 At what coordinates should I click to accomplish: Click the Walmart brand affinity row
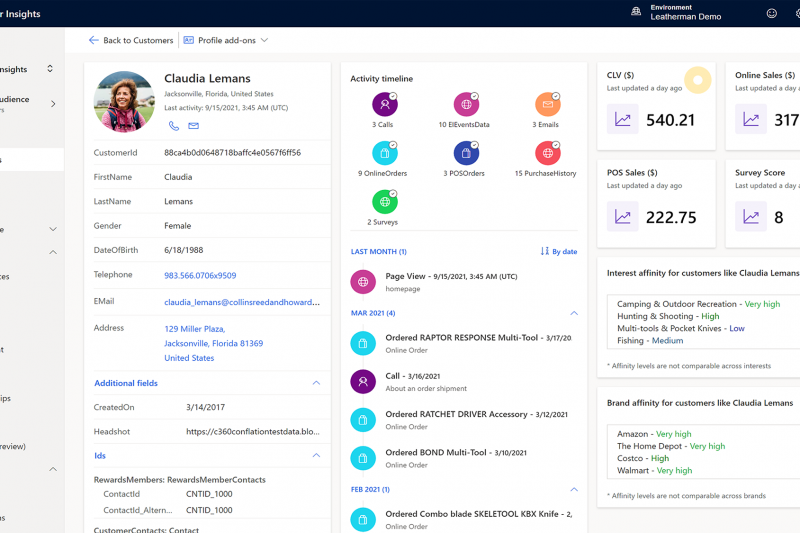coord(655,471)
